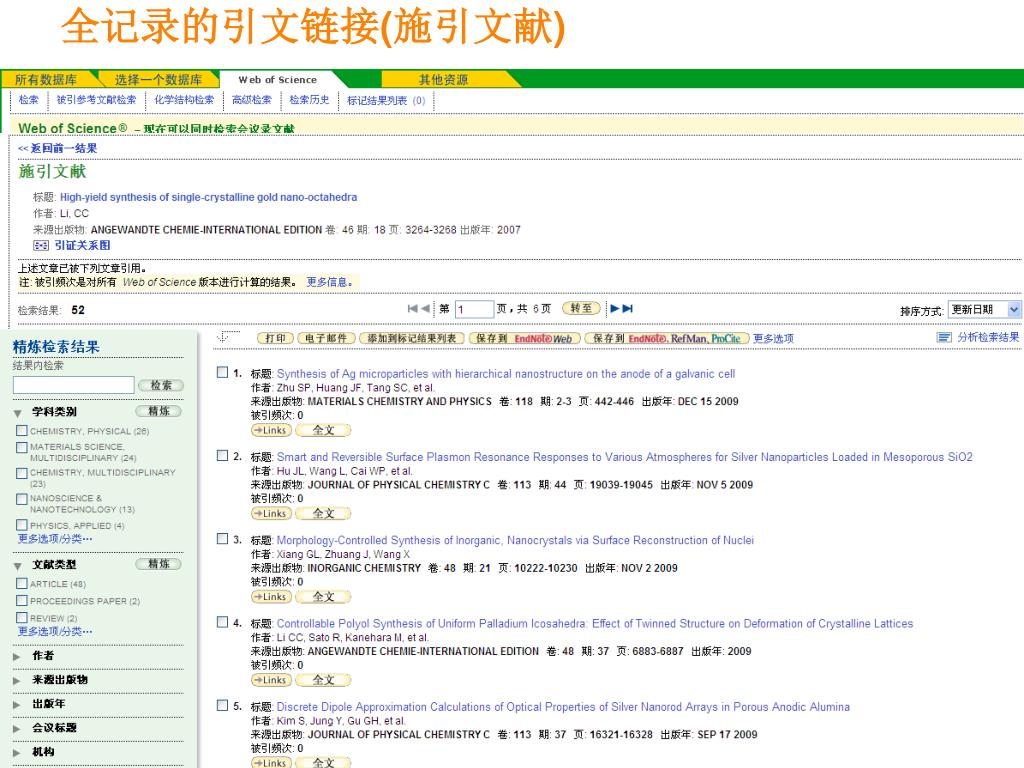Tick the PHYSICS, APPLIED (4) checkbox
Screen dimensions: 1024x768
coord(22,525)
